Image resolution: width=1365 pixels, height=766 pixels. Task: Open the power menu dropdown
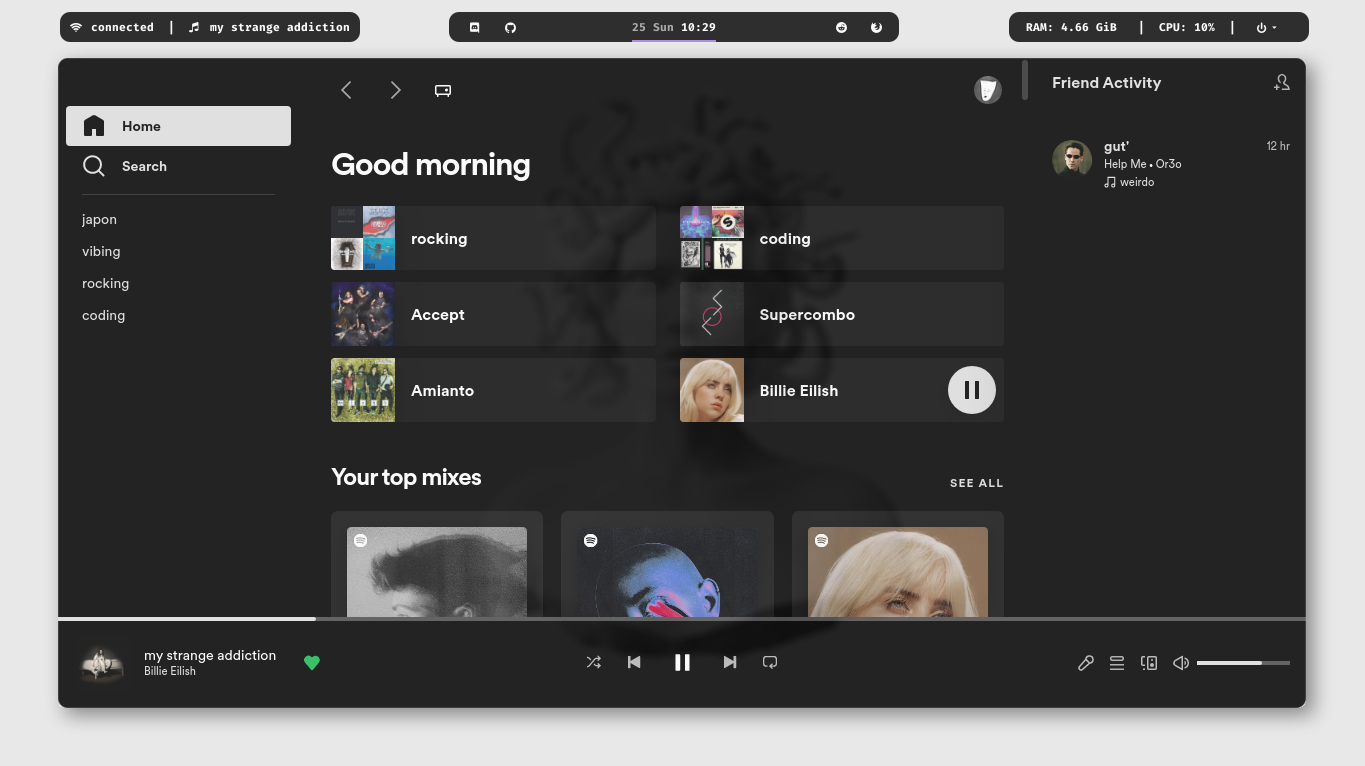coord(1266,27)
